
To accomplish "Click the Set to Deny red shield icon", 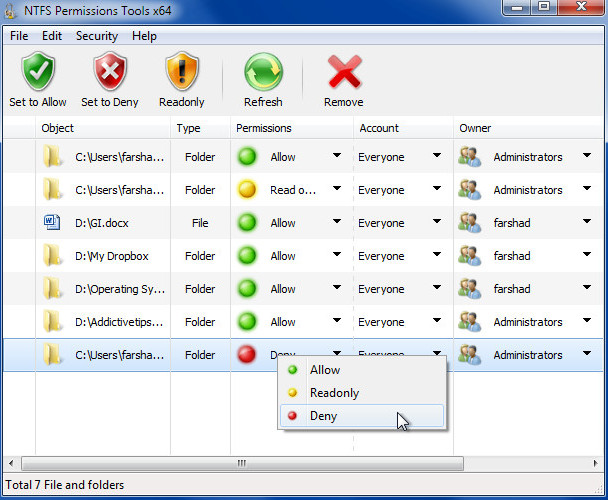I will (110, 72).
